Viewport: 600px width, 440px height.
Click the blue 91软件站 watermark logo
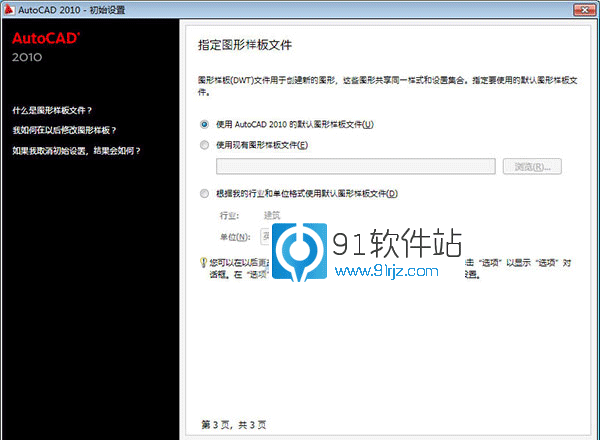[300, 256]
